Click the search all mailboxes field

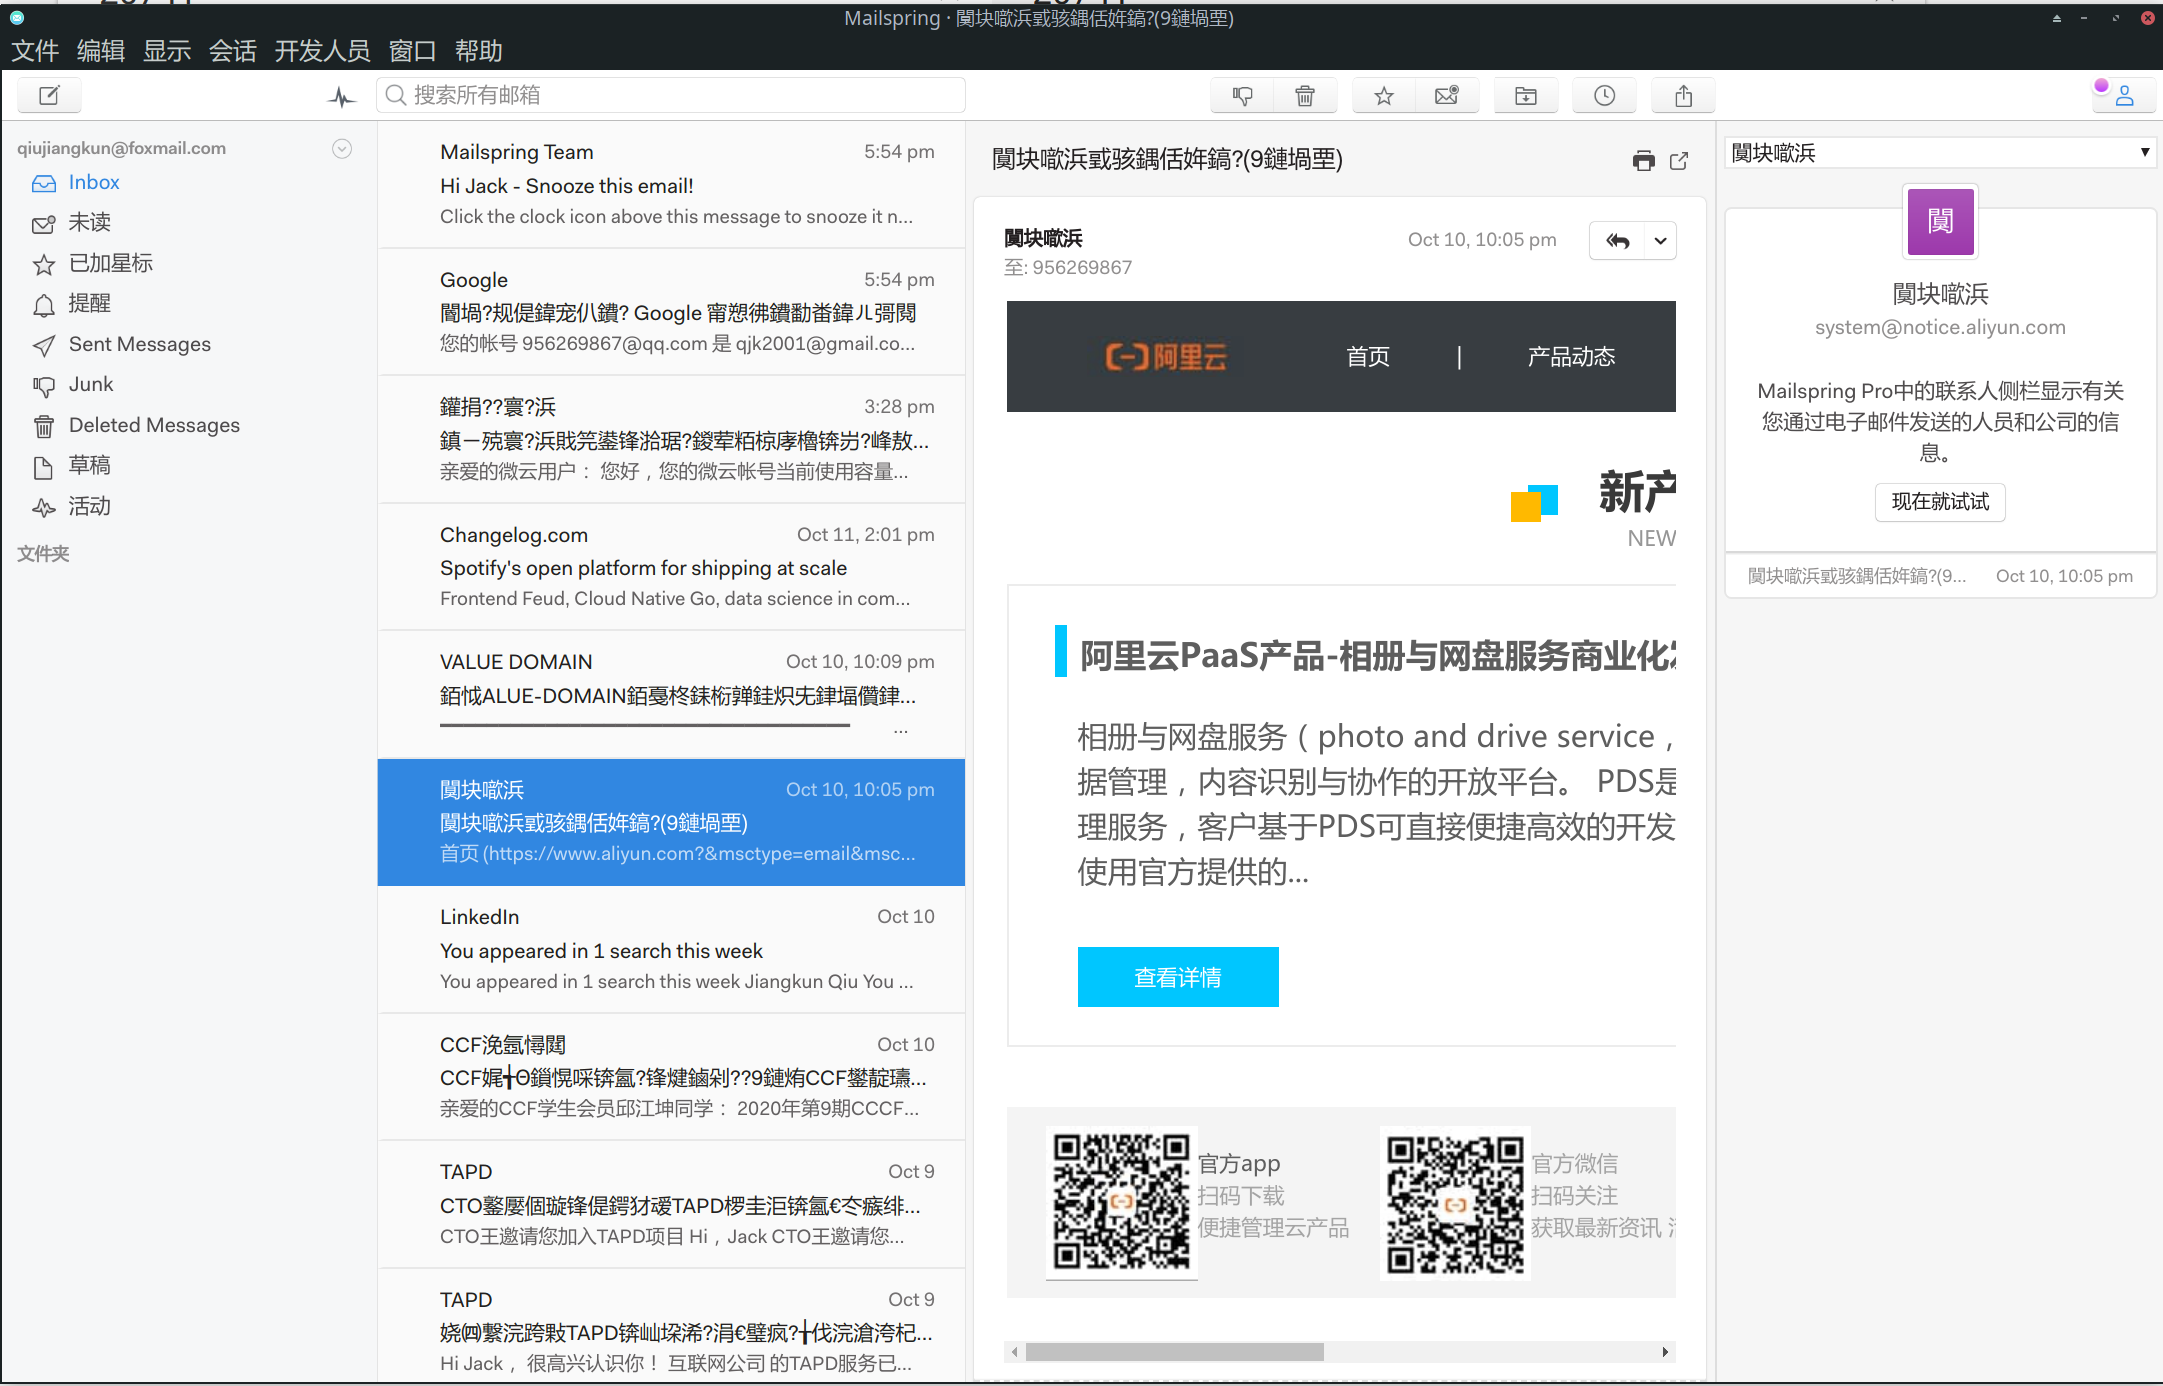[x=670, y=95]
